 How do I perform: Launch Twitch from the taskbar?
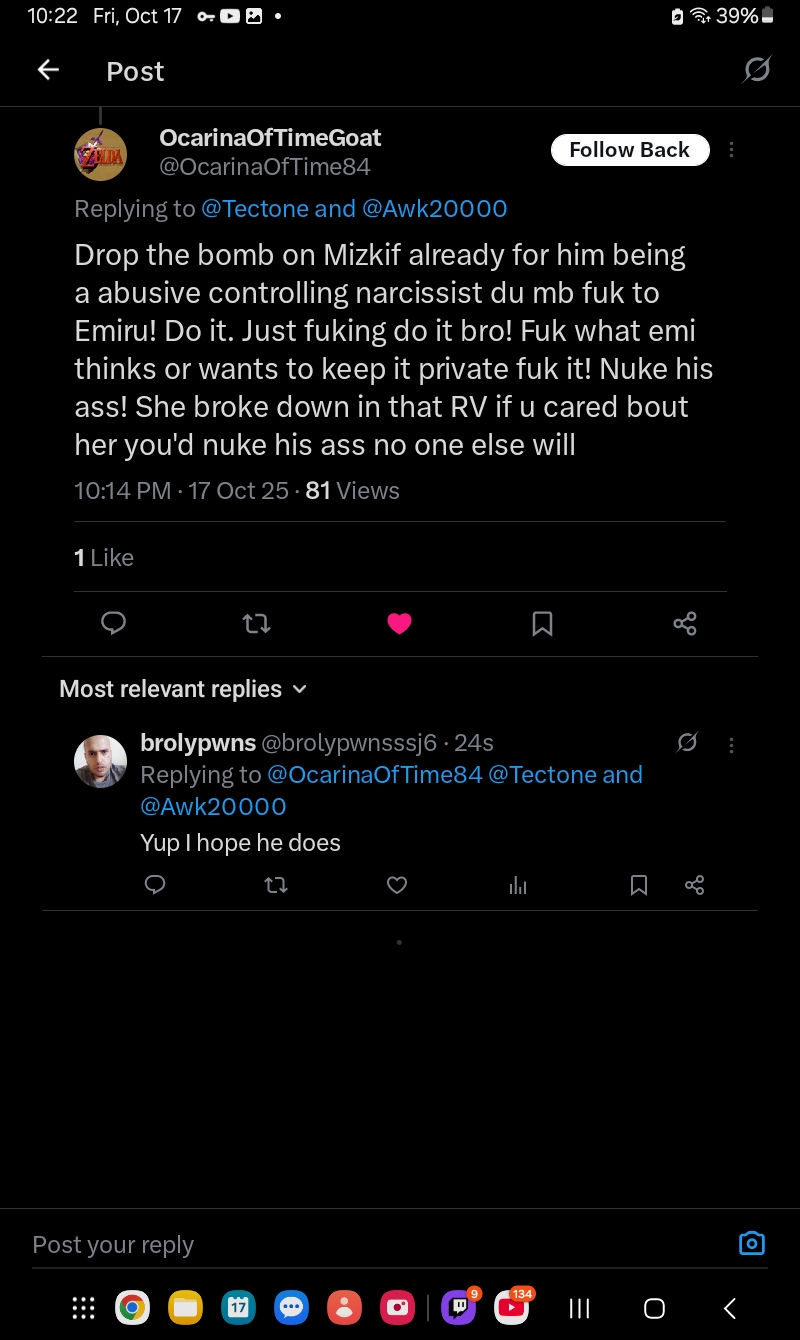point(459,1307)
